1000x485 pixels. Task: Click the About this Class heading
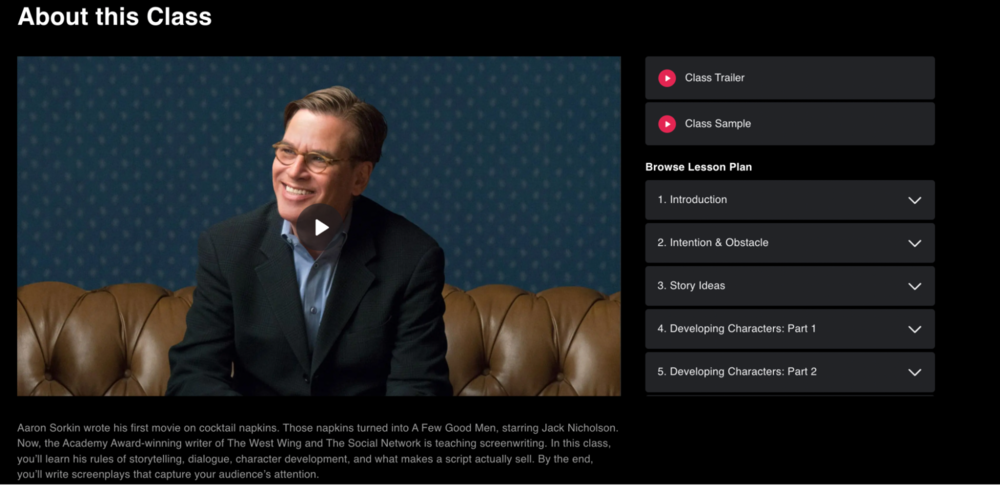(115, 17)
